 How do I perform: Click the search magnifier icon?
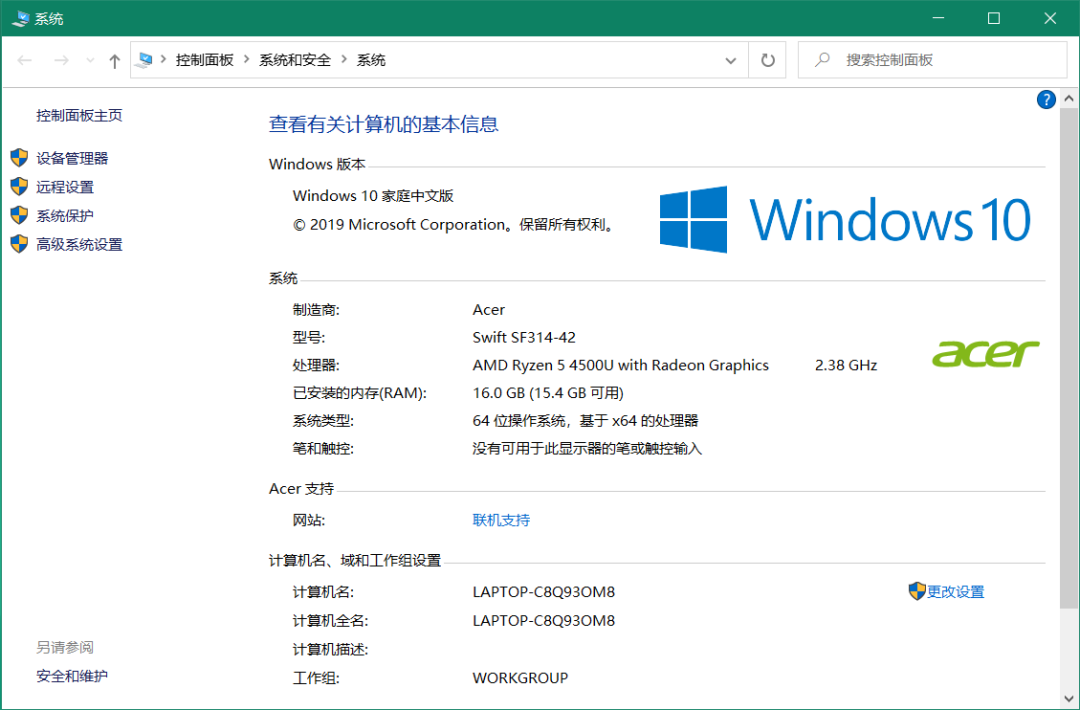[x=822, y=60]
